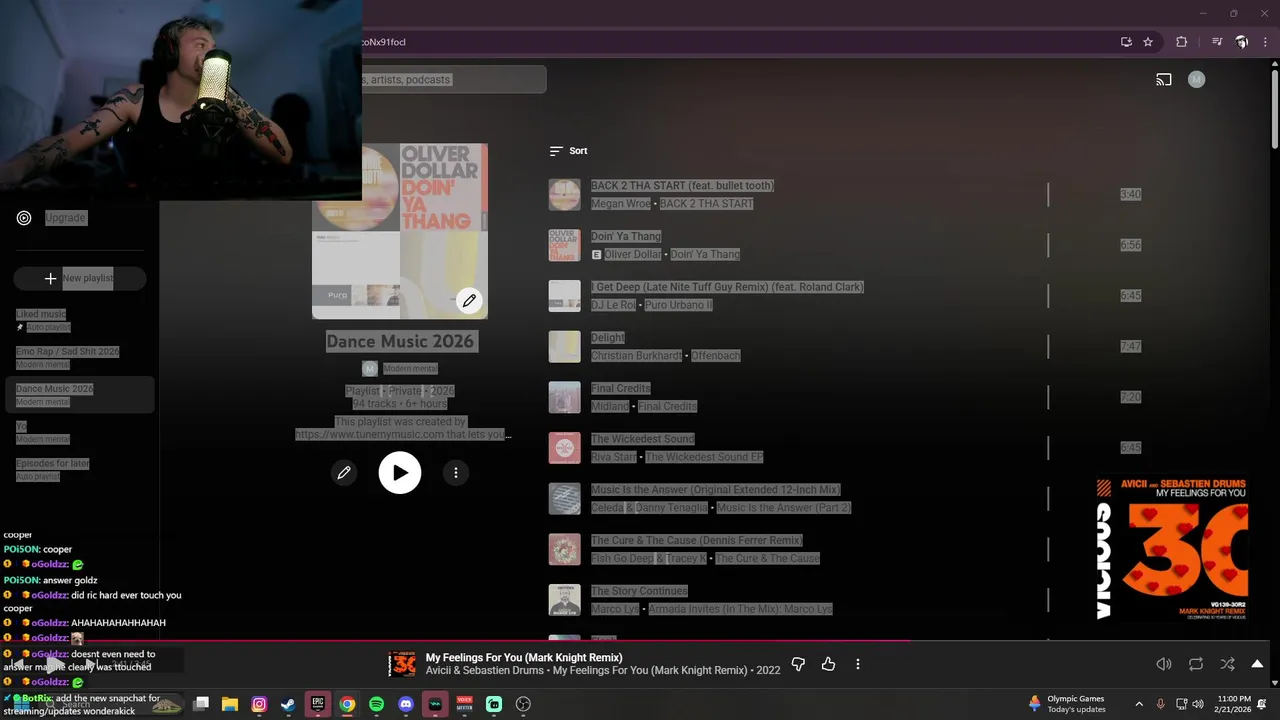Open Spotify from the taskbar
The width and height of the screenshot is (1280, 720).
pos(376,704)
